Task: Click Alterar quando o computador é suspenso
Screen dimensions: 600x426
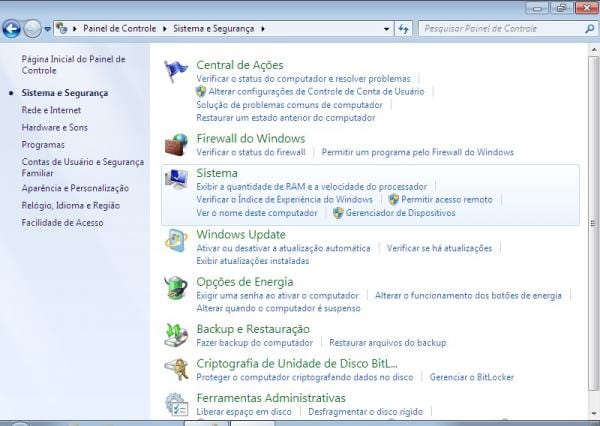Action: pos(278,308)
